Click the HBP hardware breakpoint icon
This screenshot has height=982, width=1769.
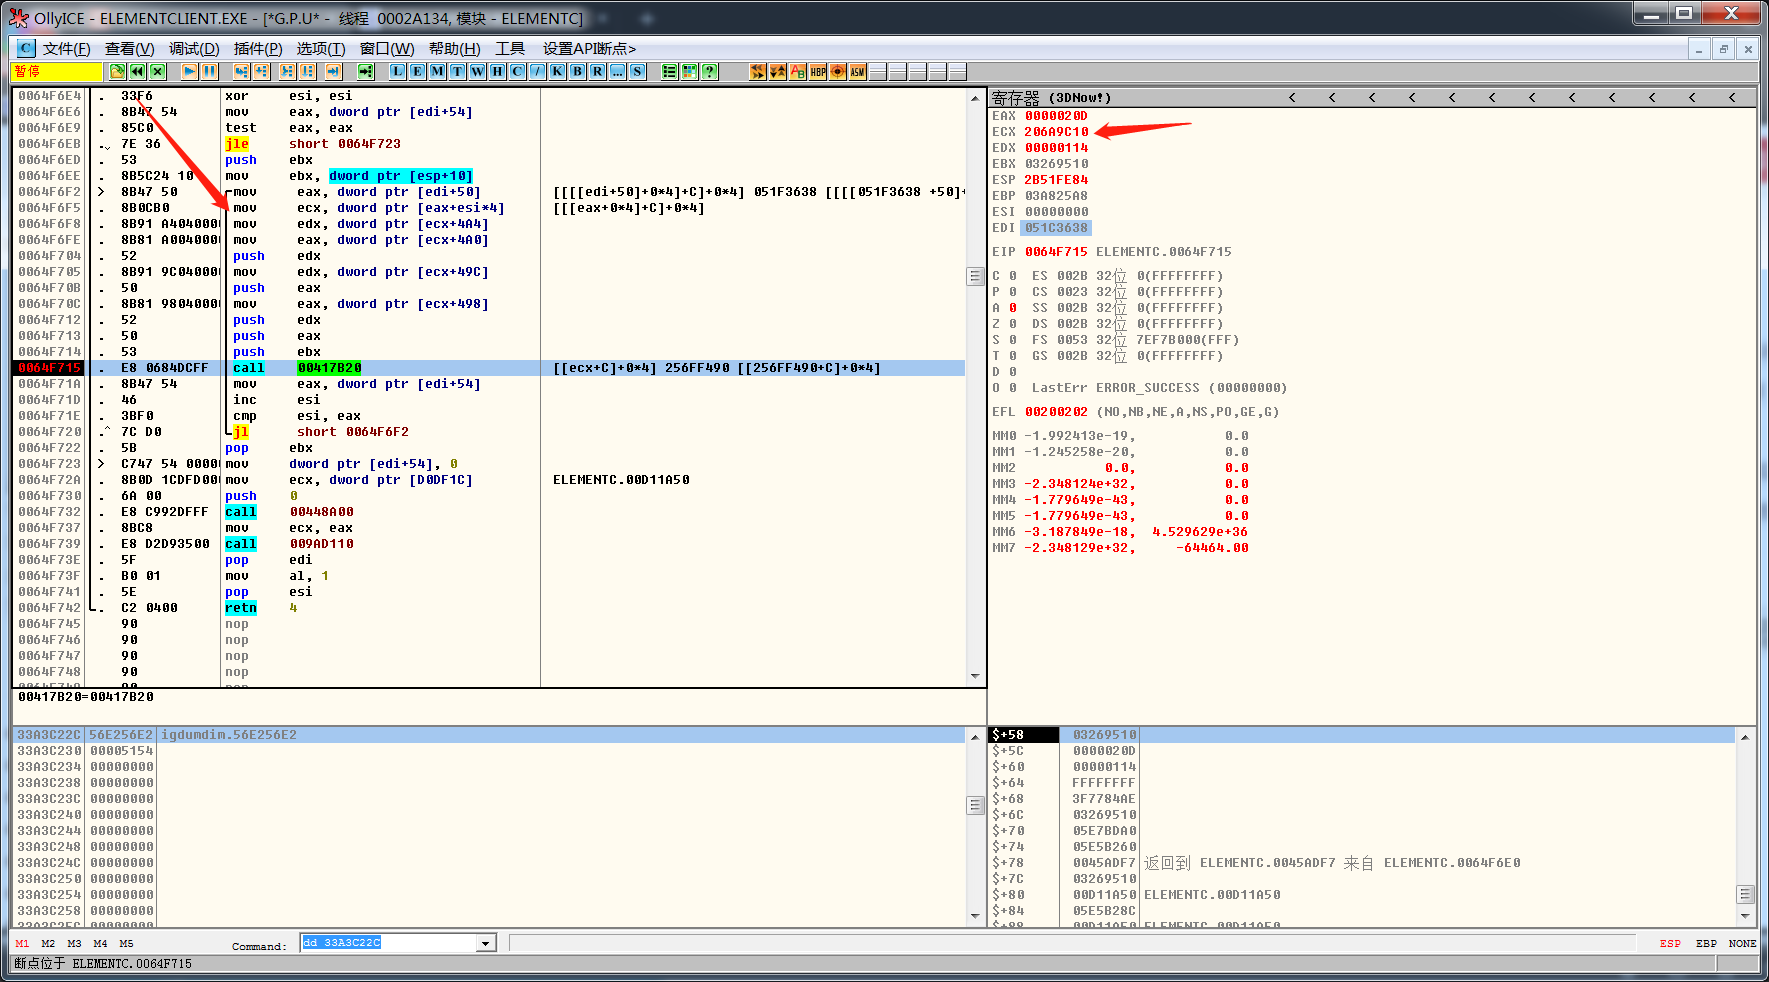coord(818,71)
